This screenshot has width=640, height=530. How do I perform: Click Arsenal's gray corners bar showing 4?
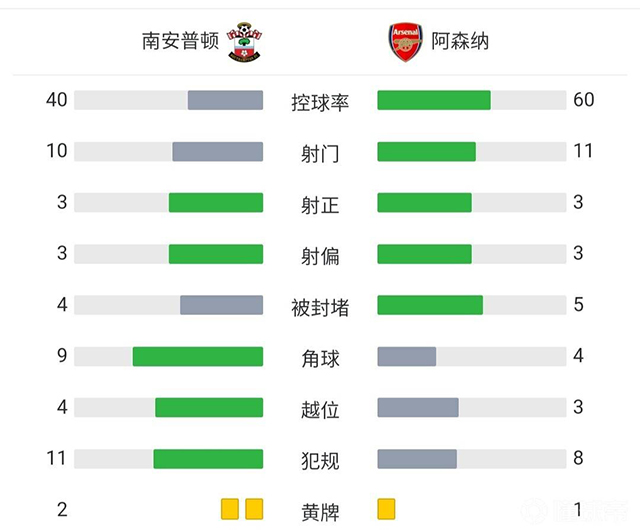tap(407, 356)
